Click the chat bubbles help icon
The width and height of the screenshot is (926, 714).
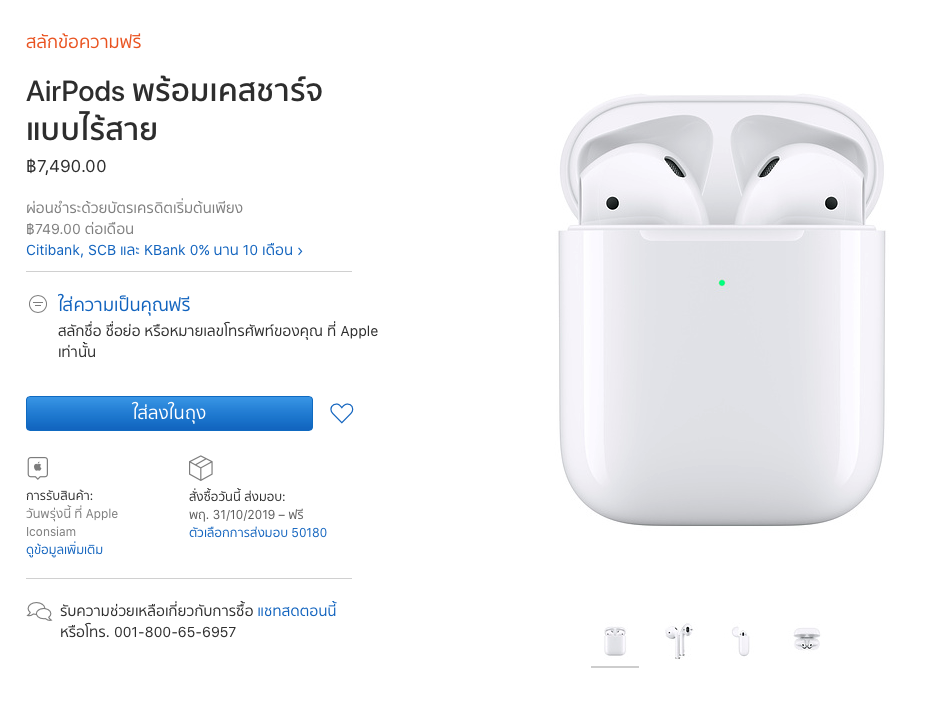pos(40,611)
